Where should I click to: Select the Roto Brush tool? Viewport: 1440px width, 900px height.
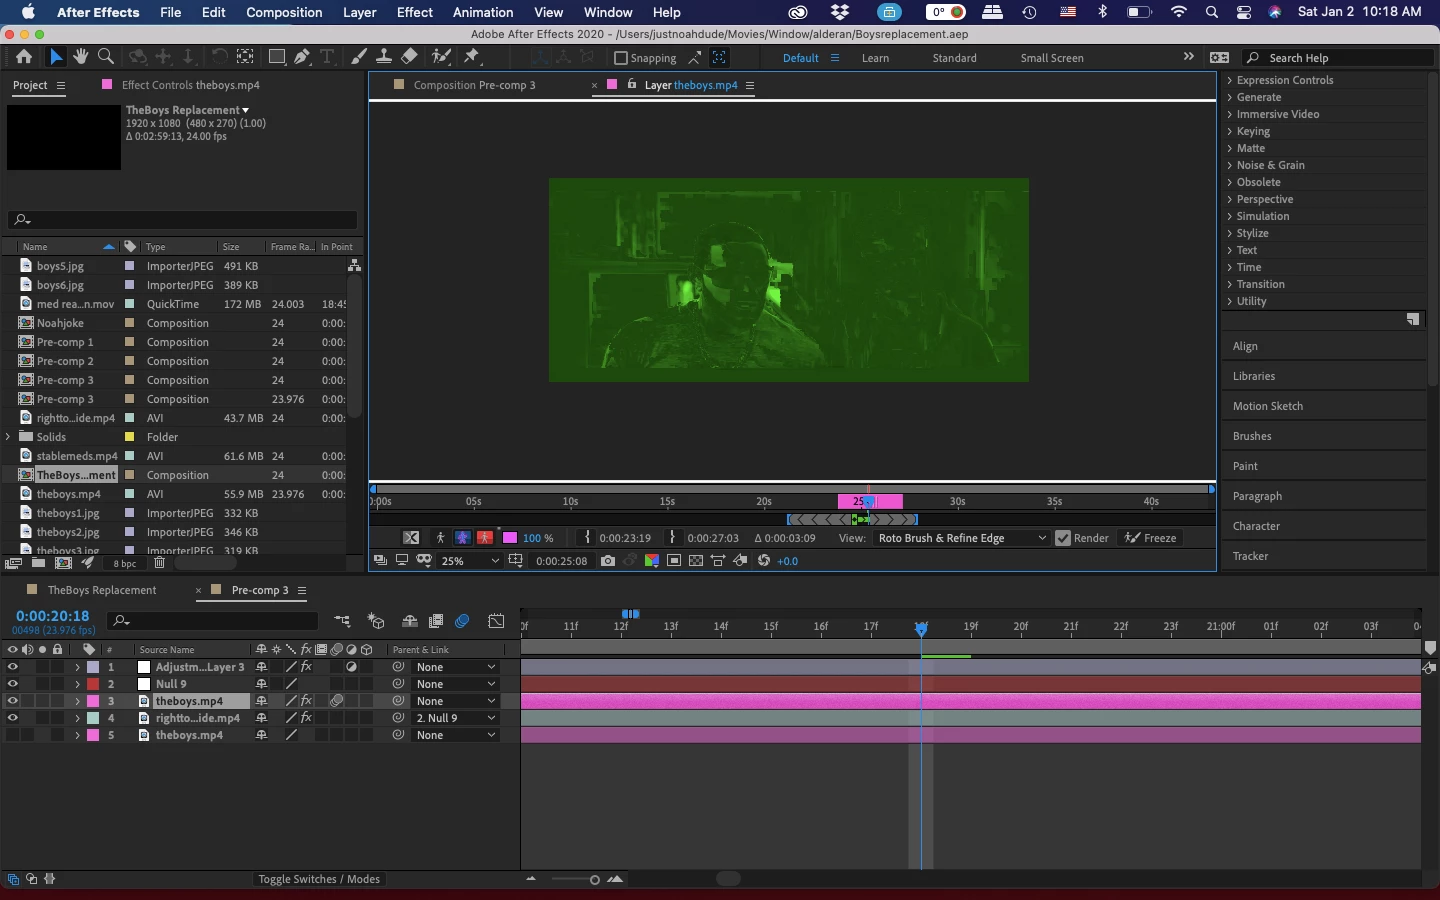(441, 57)
